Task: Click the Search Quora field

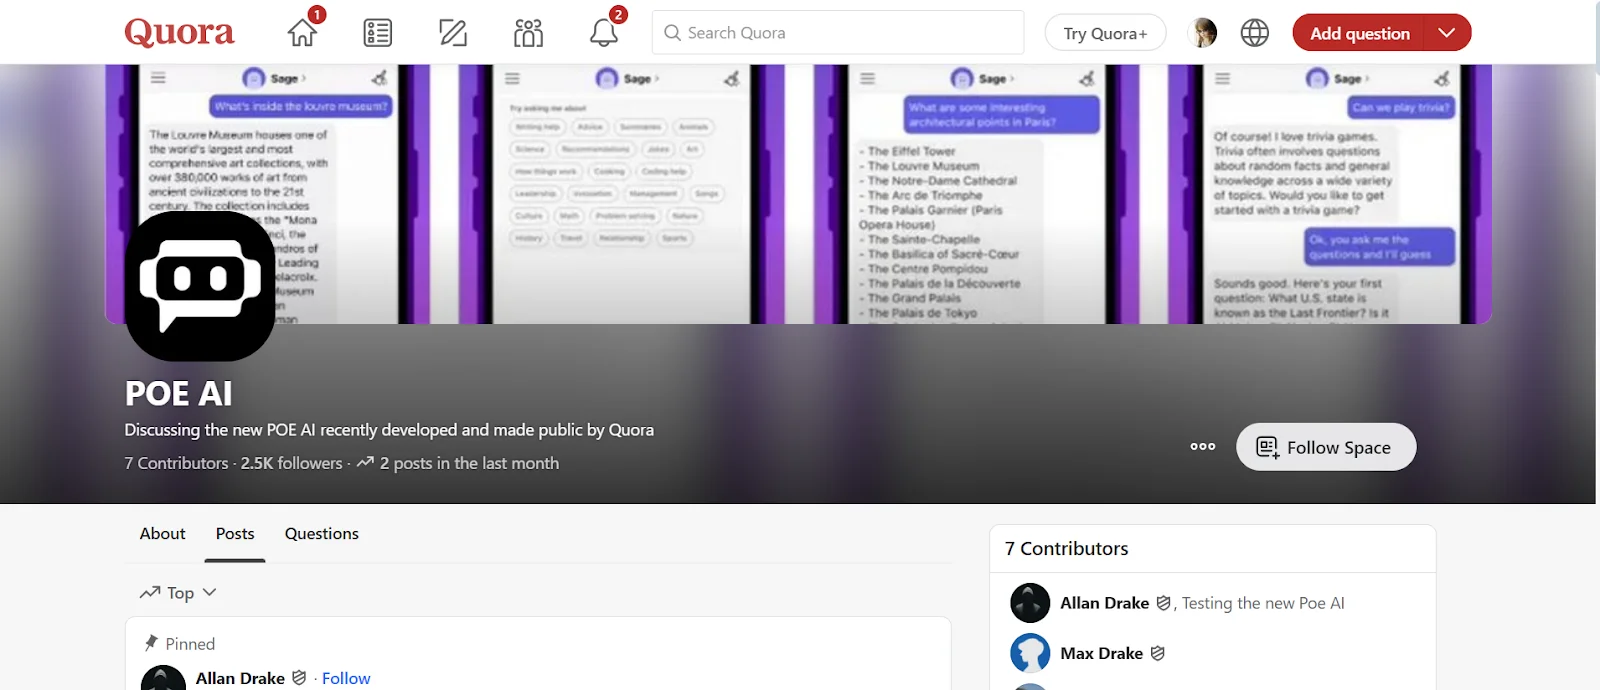Action: (838, 33)
